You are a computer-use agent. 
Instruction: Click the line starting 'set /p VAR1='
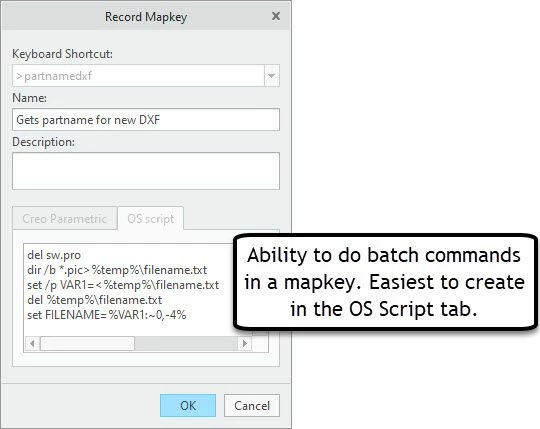(123, 285)
